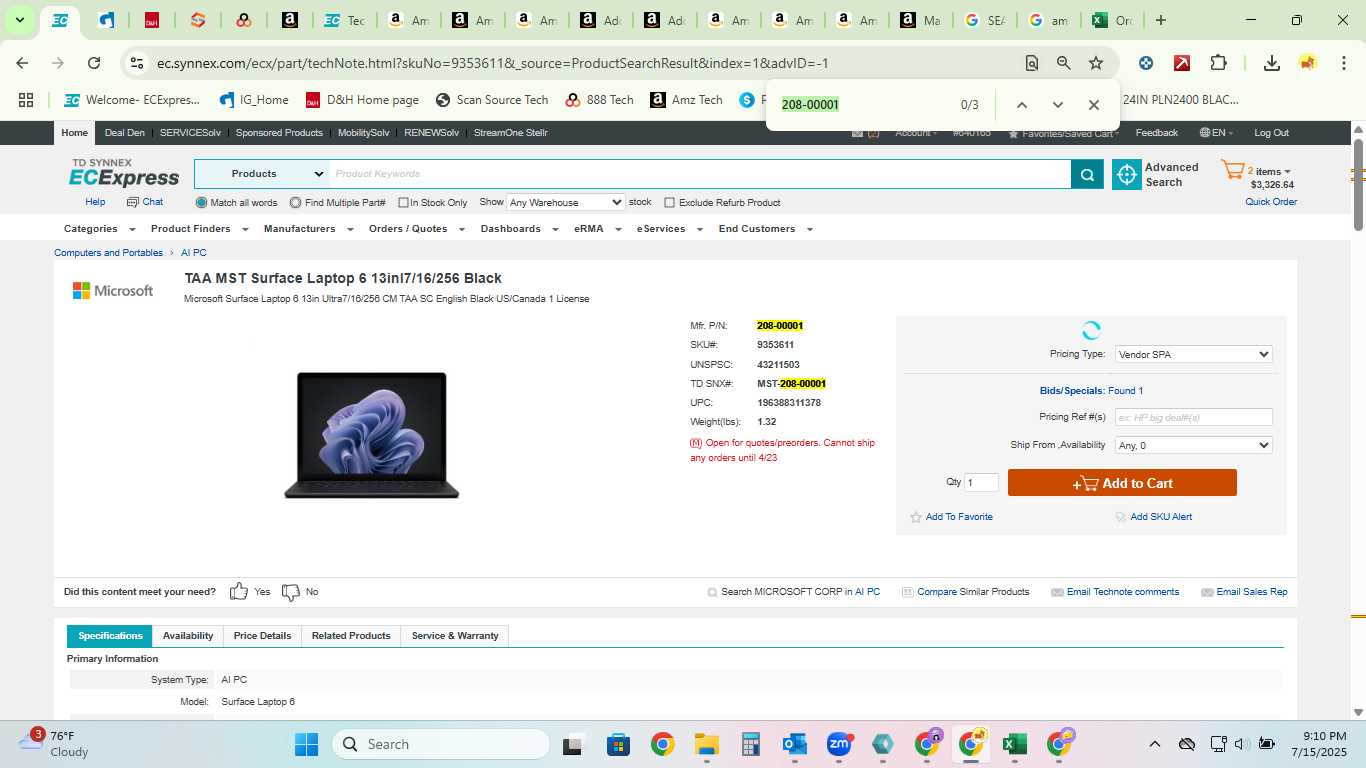The width and height of the screenshot is (1366, 768).
Task: Expand the eRMA menu
Action: click(596, 229)
